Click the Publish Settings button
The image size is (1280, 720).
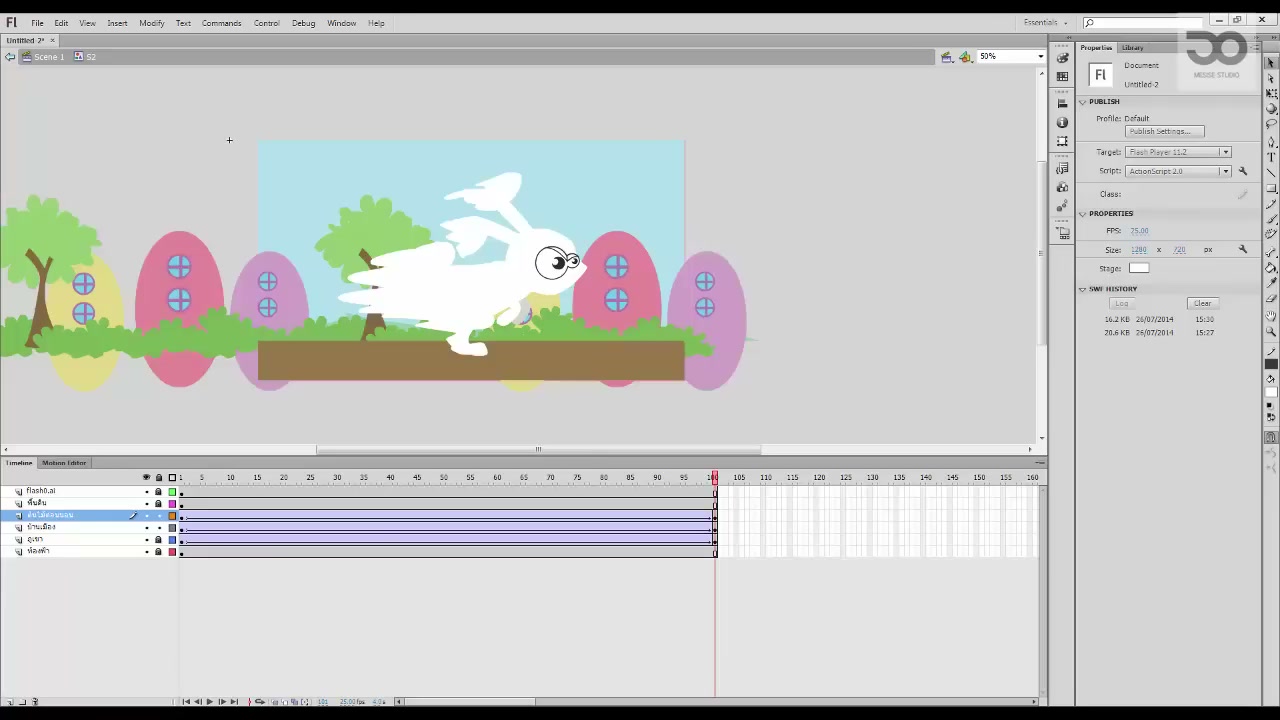[1164, 131]
